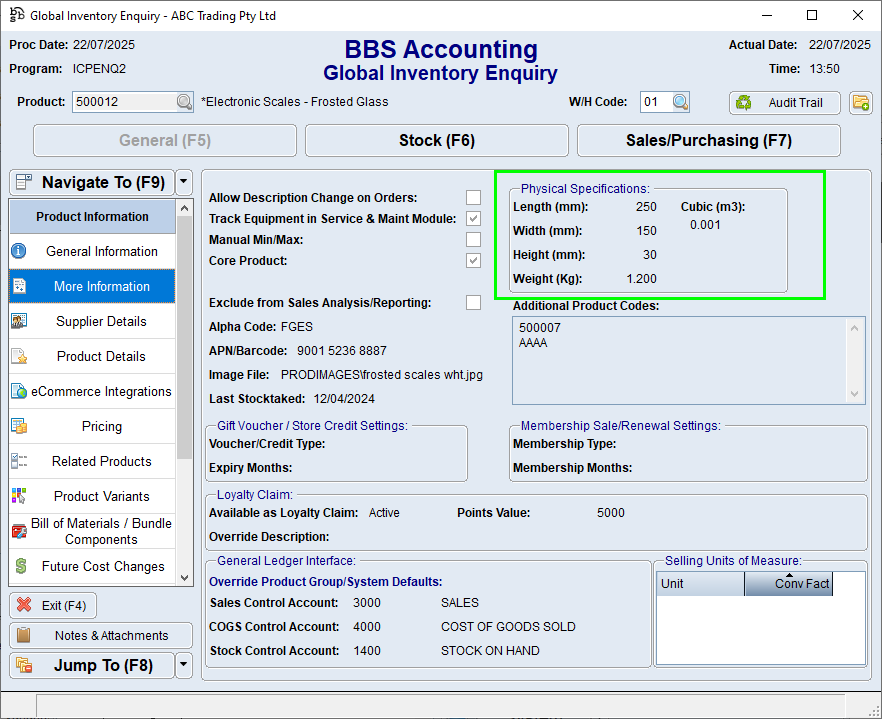Switch to the Stock (F6) tab
This screenshot has height=719, width=882.
pyautogui.click(x=436, y=141)
